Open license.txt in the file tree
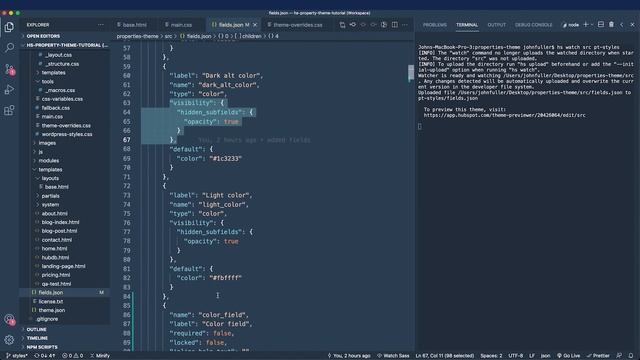Viewport: 640px width, 360px height. coord(51,302)
